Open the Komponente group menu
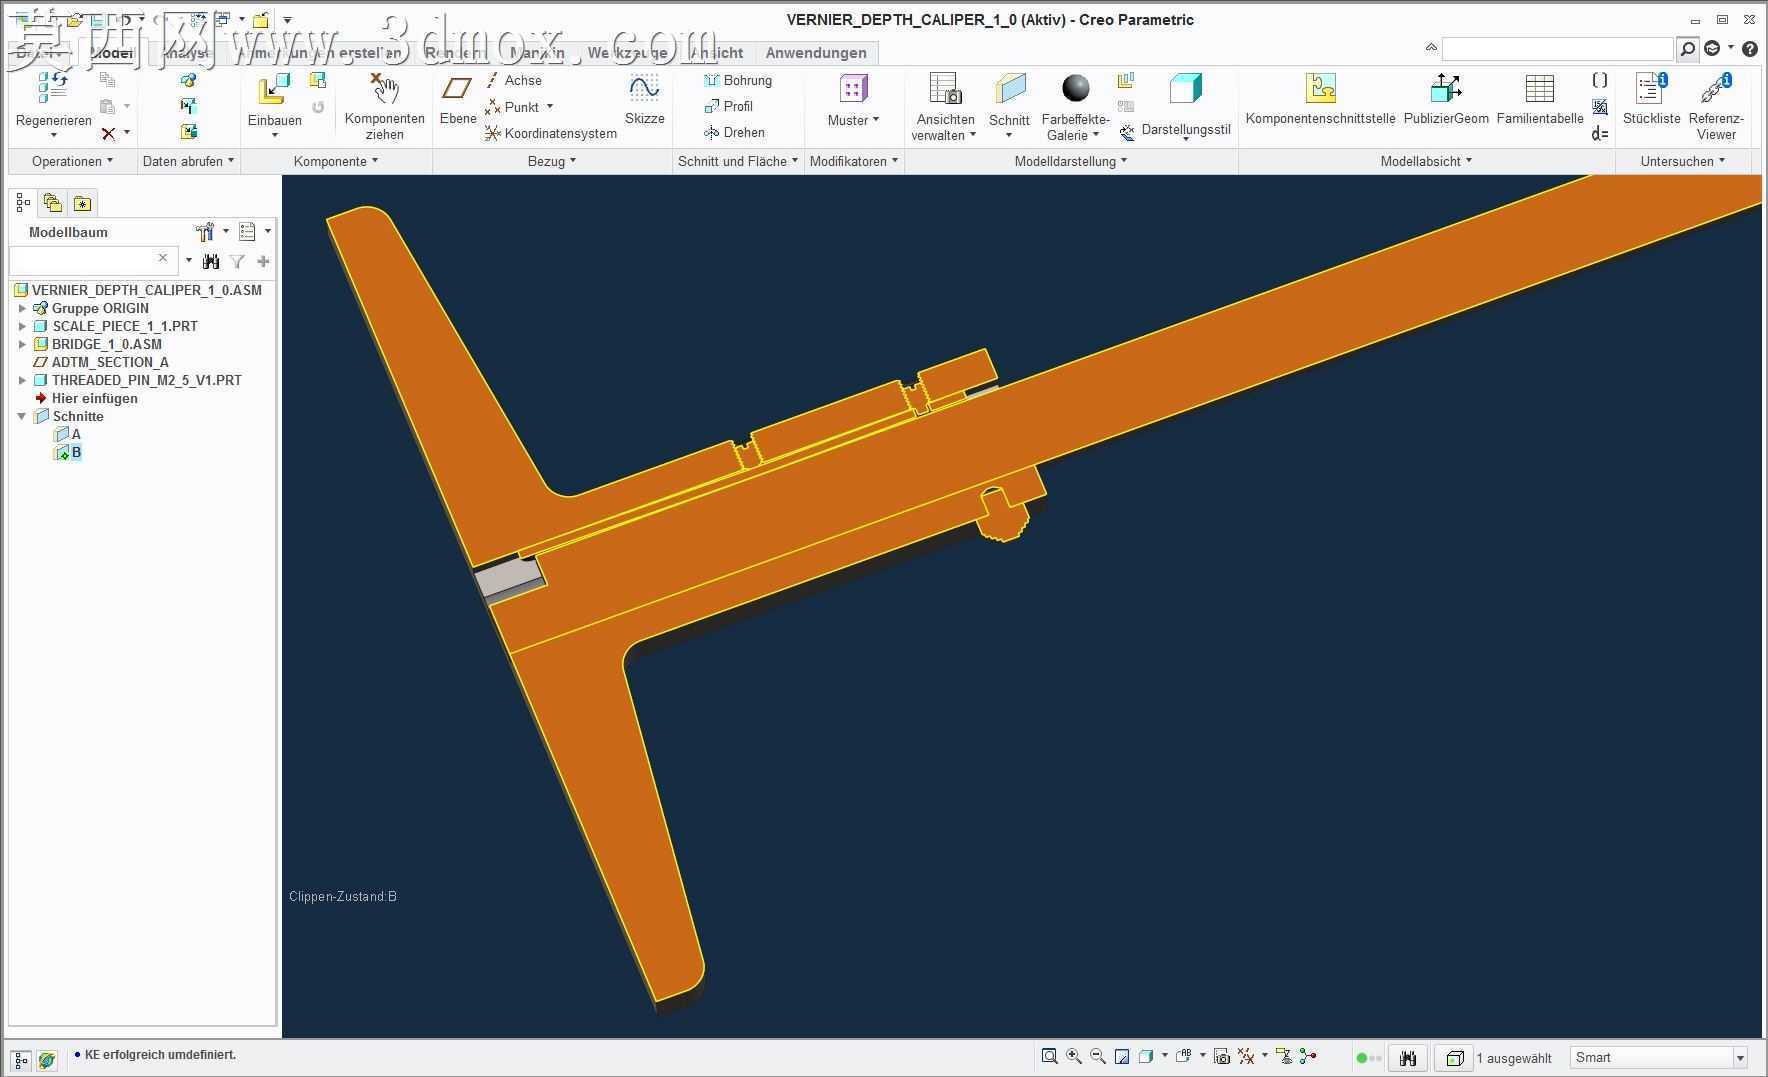Screen dimensions: 1768x1077 pos(336,161)
